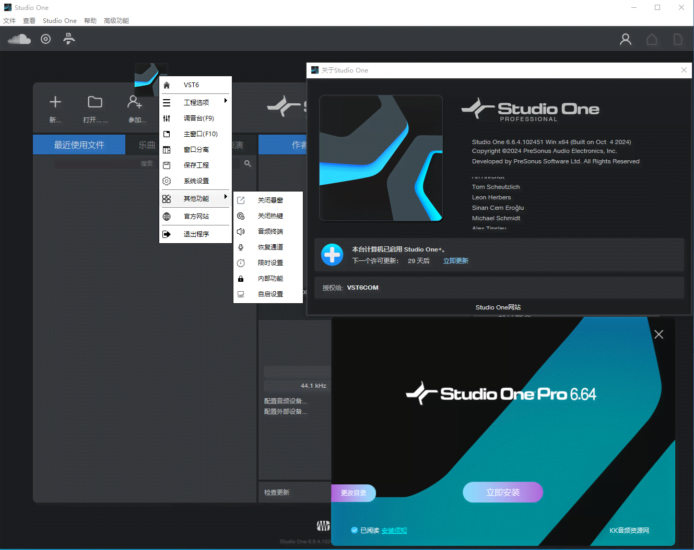The image size is (694, 550).
Task: Click 配置外部设备... link
Action: 285,412
